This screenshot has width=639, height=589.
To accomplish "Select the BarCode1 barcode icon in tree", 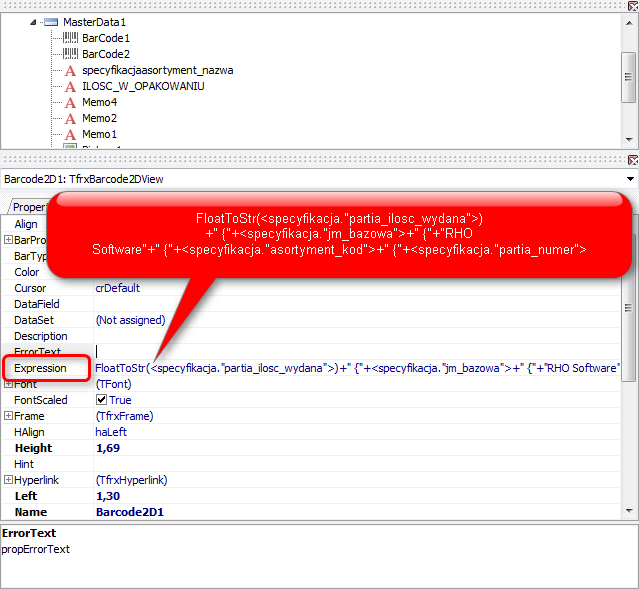I will pos(70,38).
